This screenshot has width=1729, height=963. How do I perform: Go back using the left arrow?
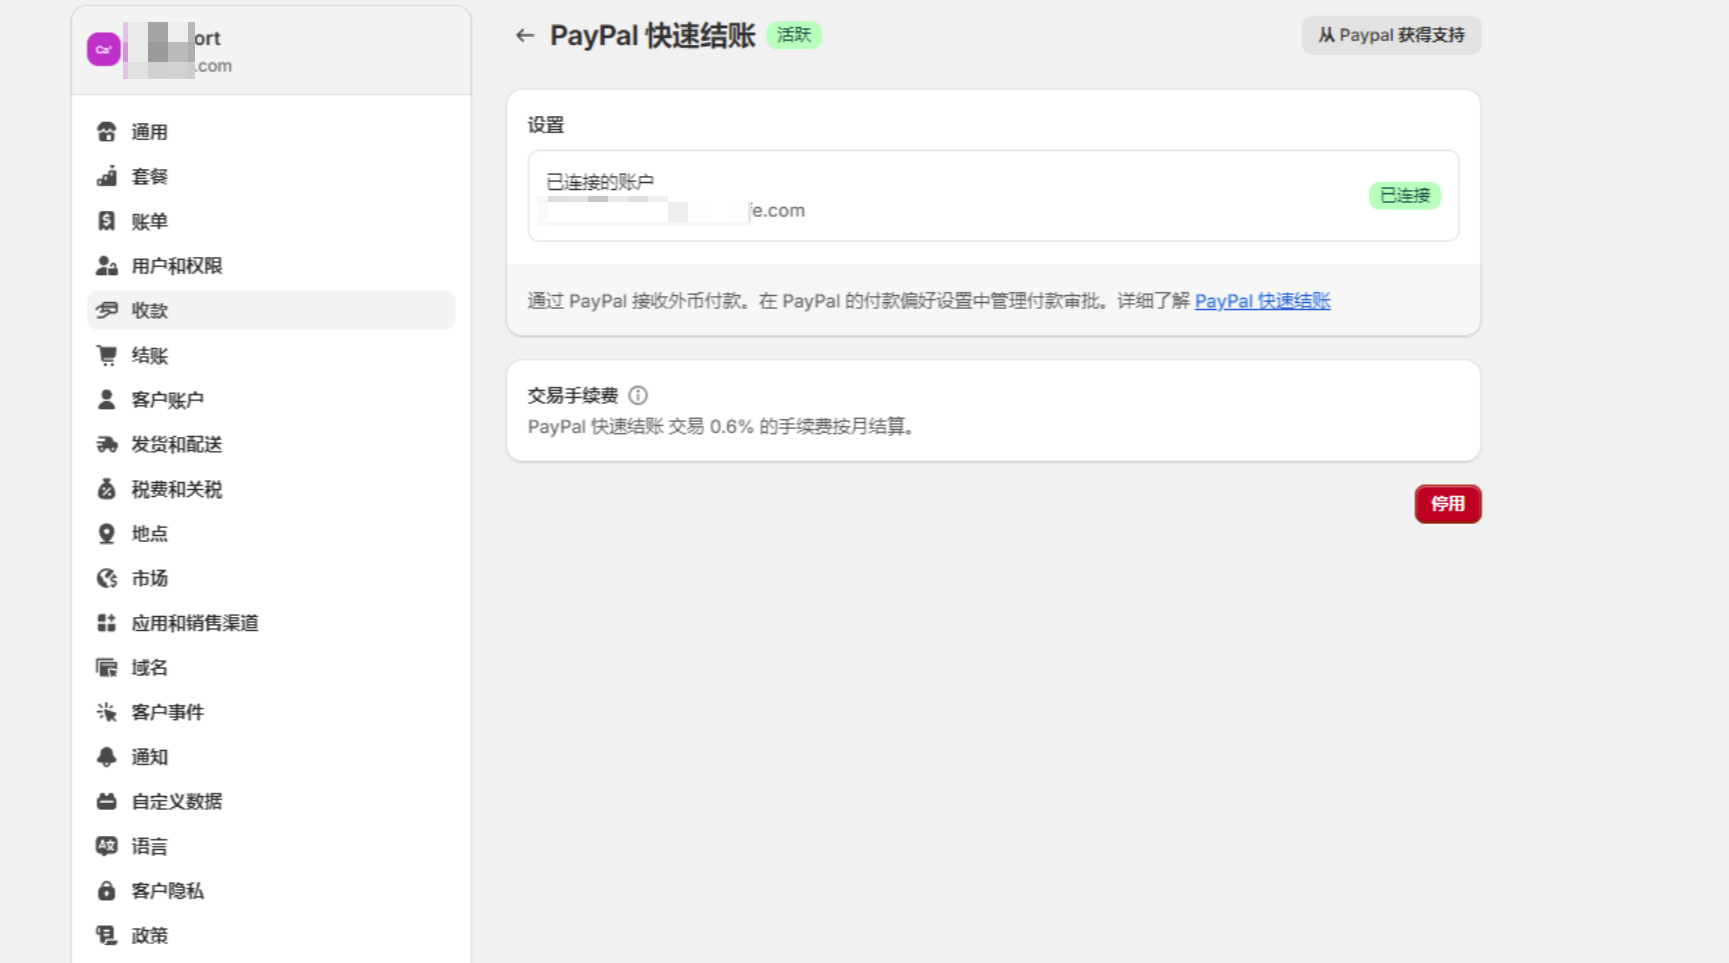[525, 36]
